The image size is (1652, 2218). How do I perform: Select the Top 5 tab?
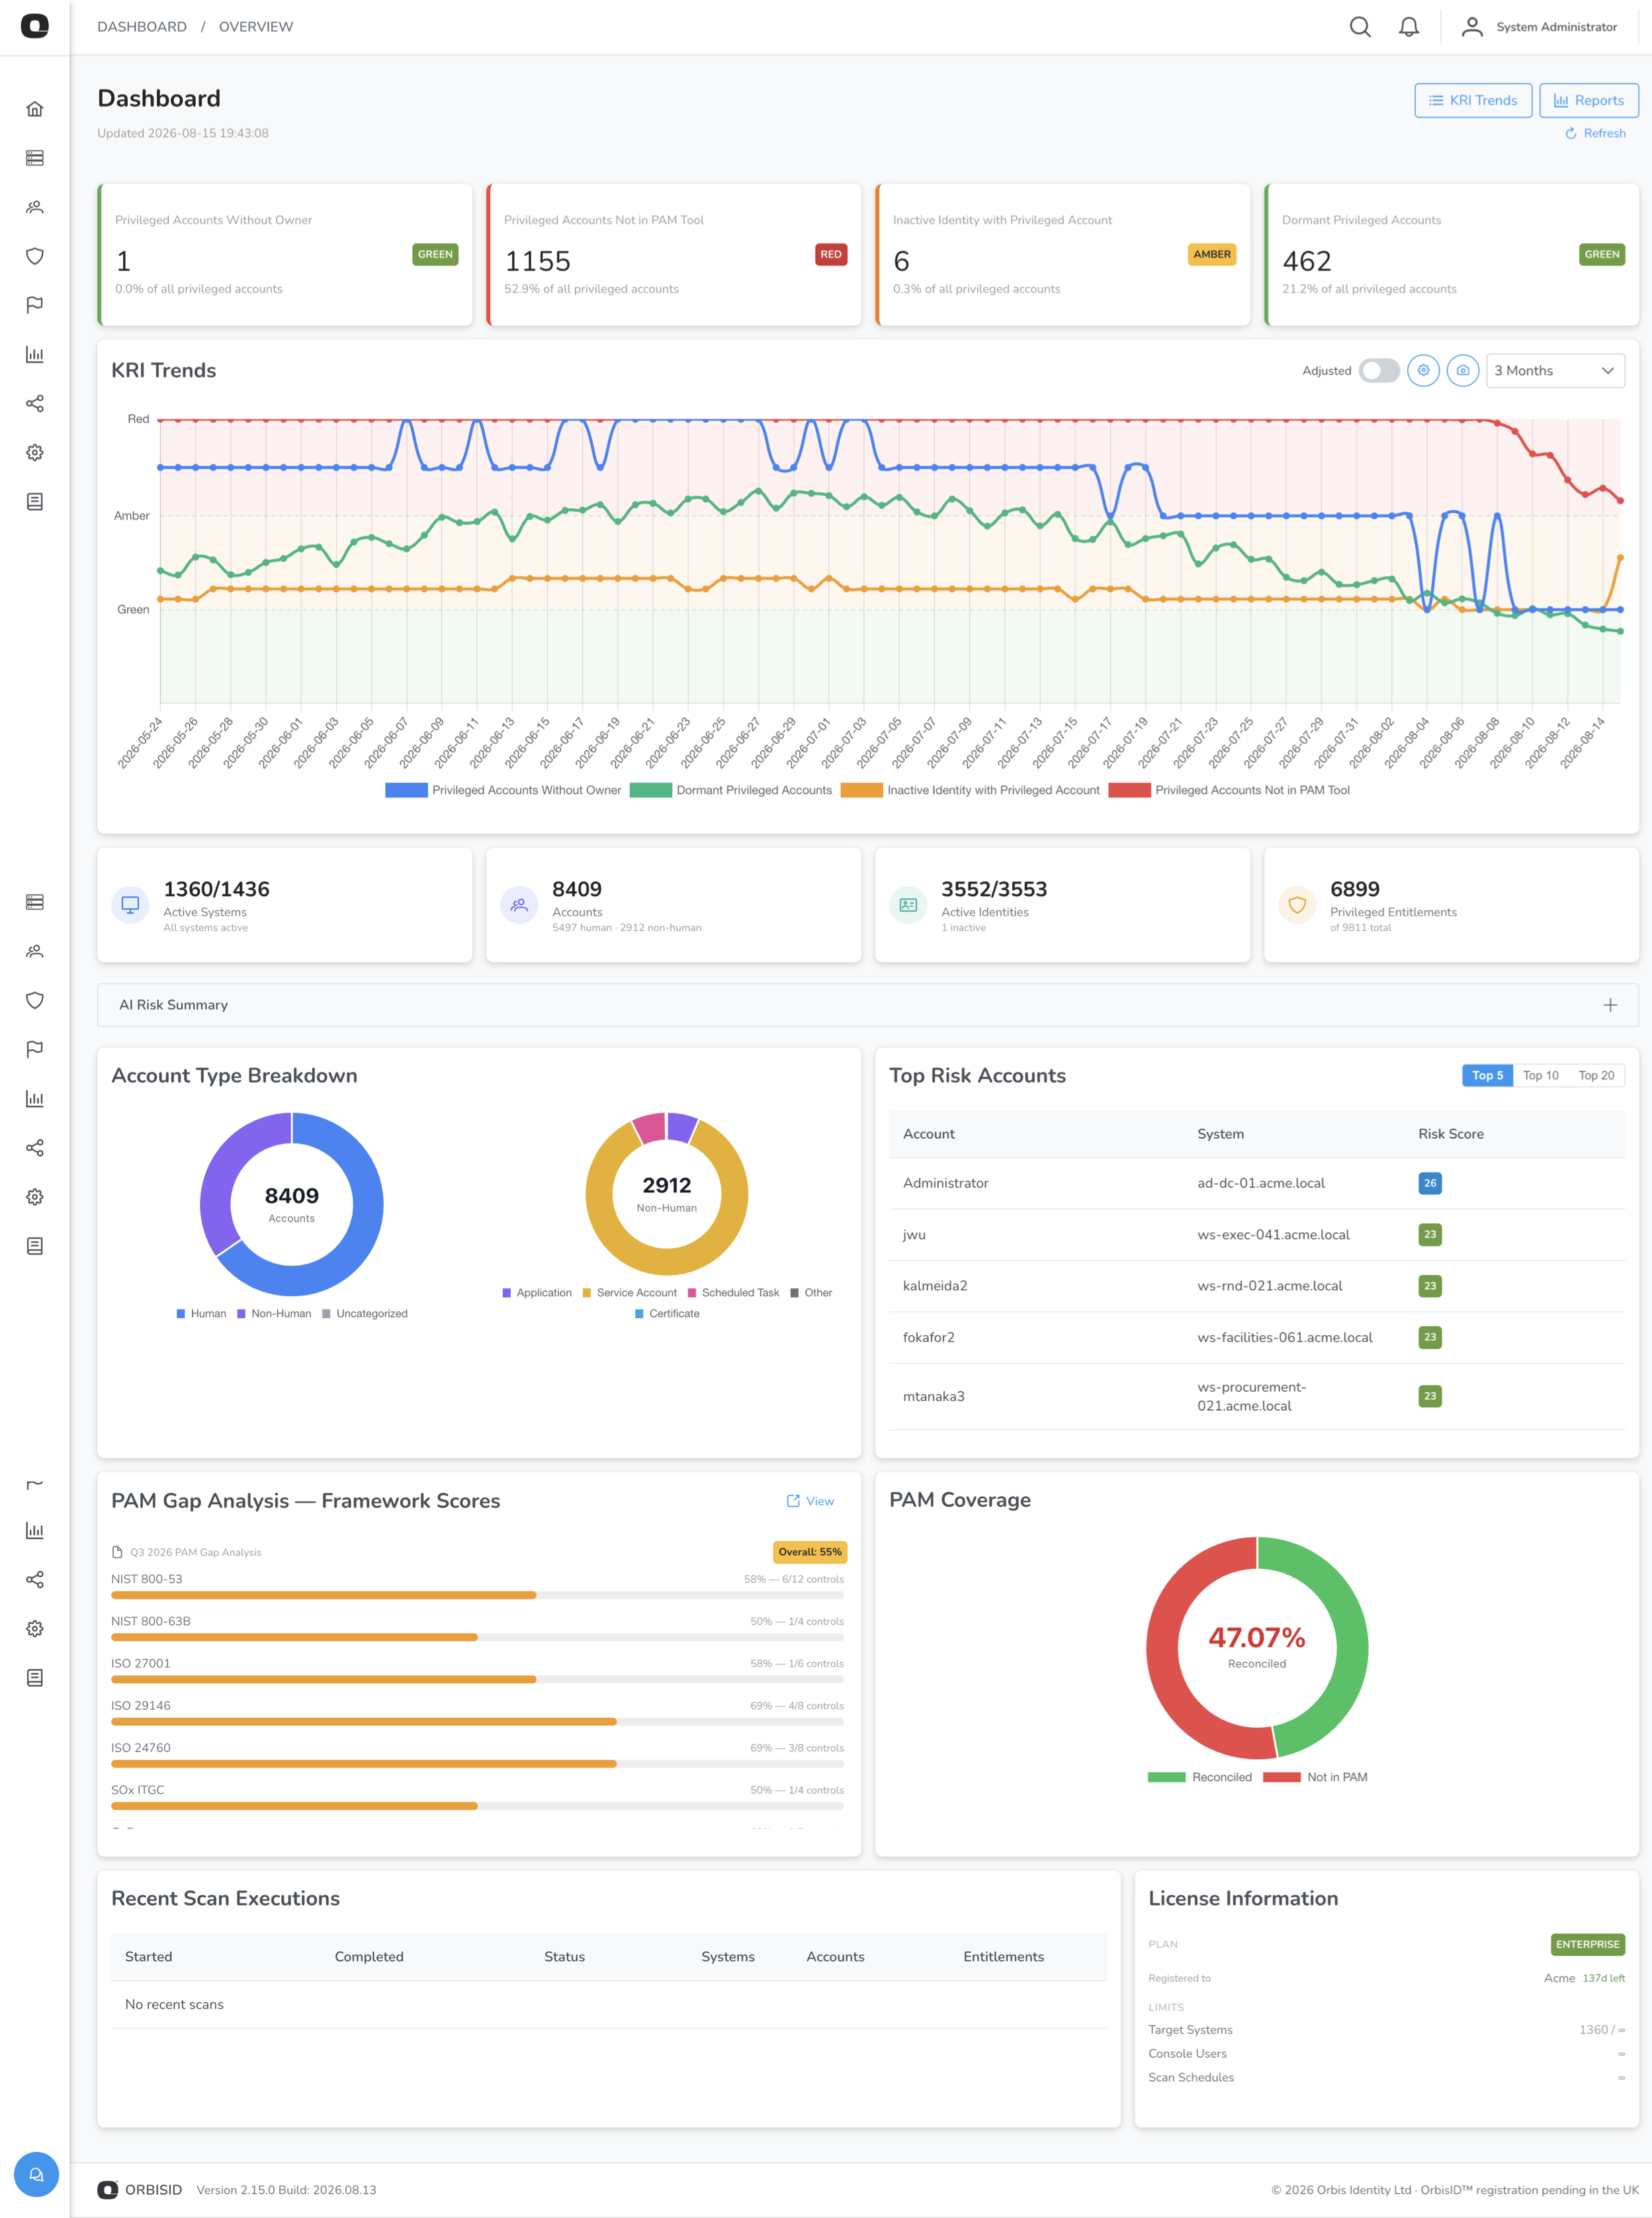[1487, 1075]
